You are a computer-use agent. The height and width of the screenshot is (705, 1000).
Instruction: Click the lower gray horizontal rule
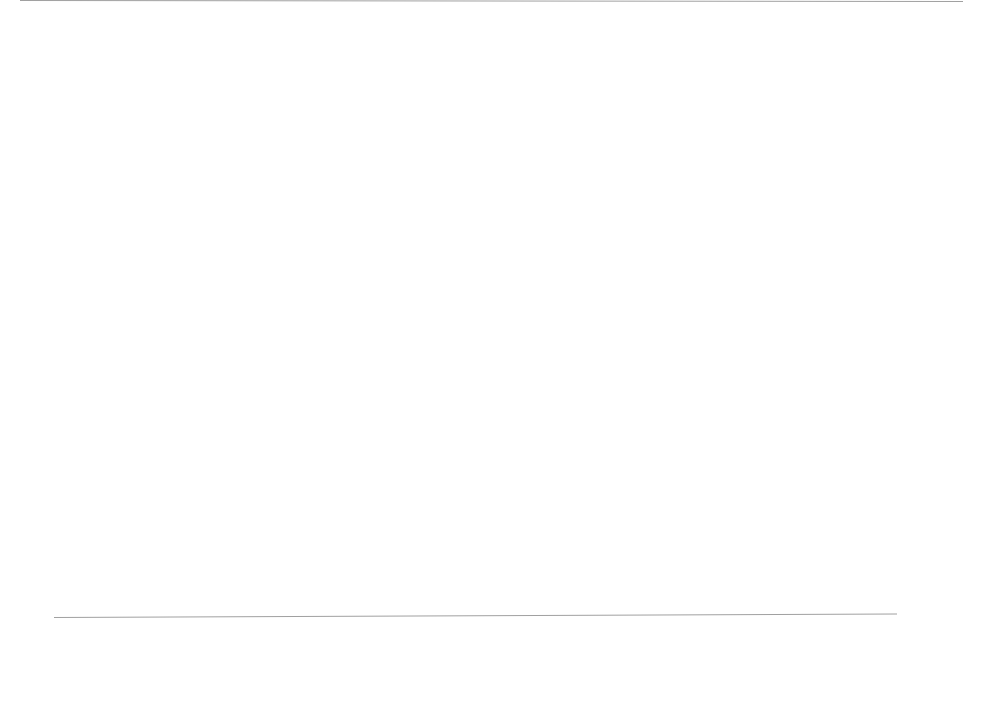[475, 616]
